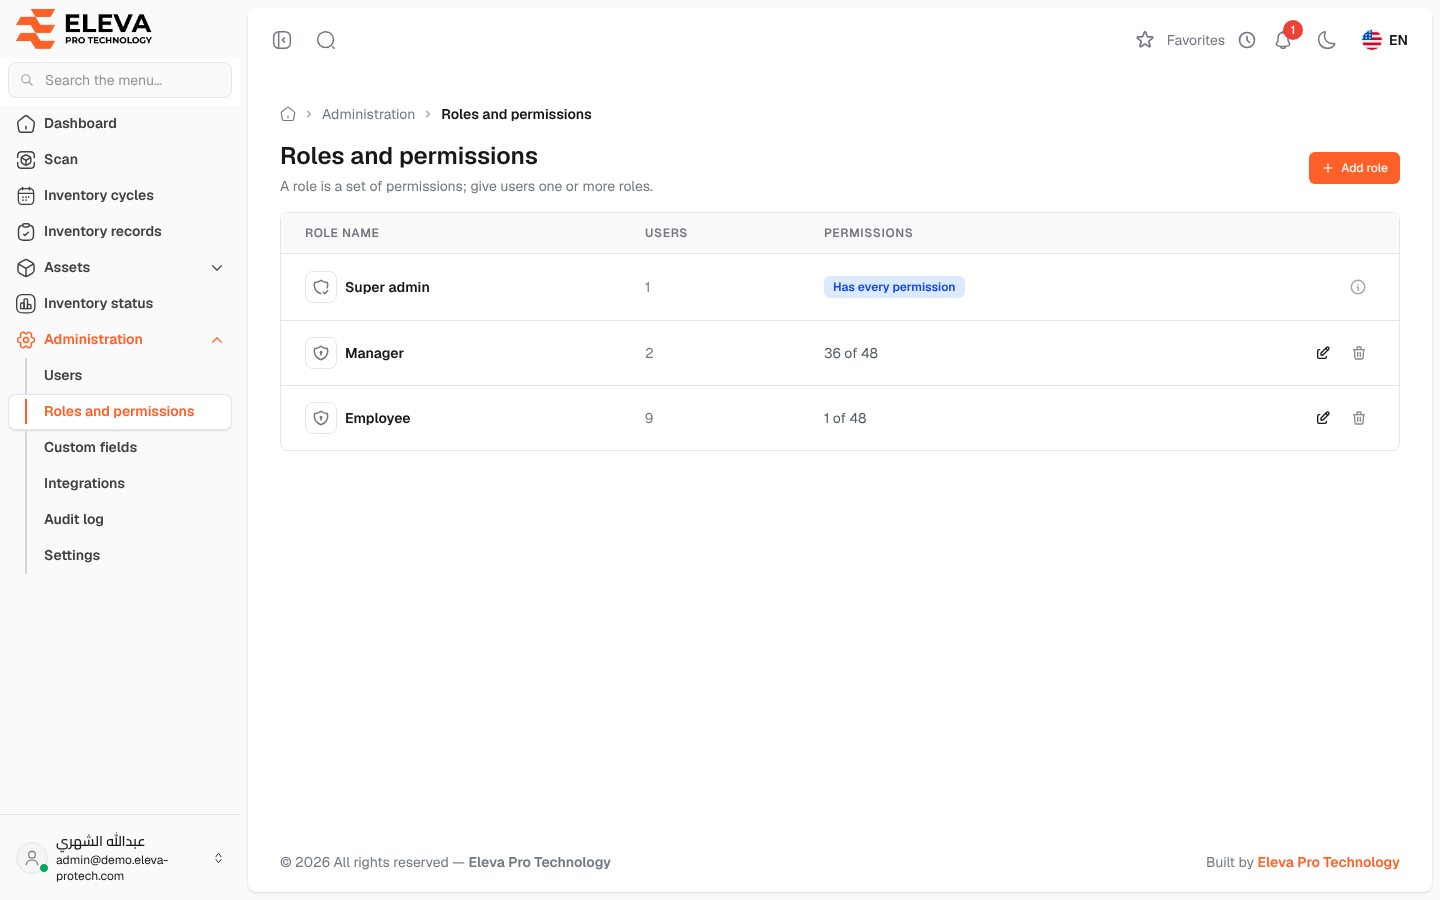The width and height of the screenshot is (1440, 900).
Task: Click Eleva Pro Technology footer link
Action: tap(1328, 862)
